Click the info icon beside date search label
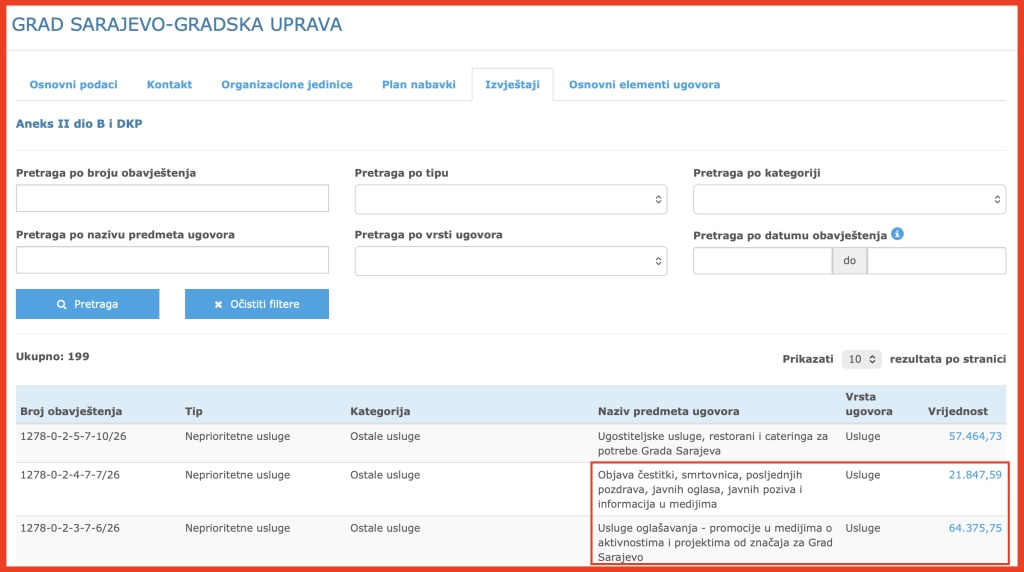1024x572 pixels. 897,234
